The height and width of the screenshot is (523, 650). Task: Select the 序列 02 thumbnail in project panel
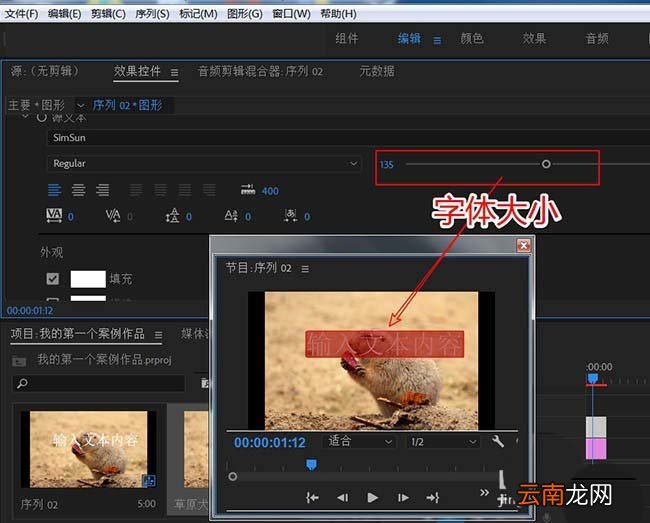[89, 449]
